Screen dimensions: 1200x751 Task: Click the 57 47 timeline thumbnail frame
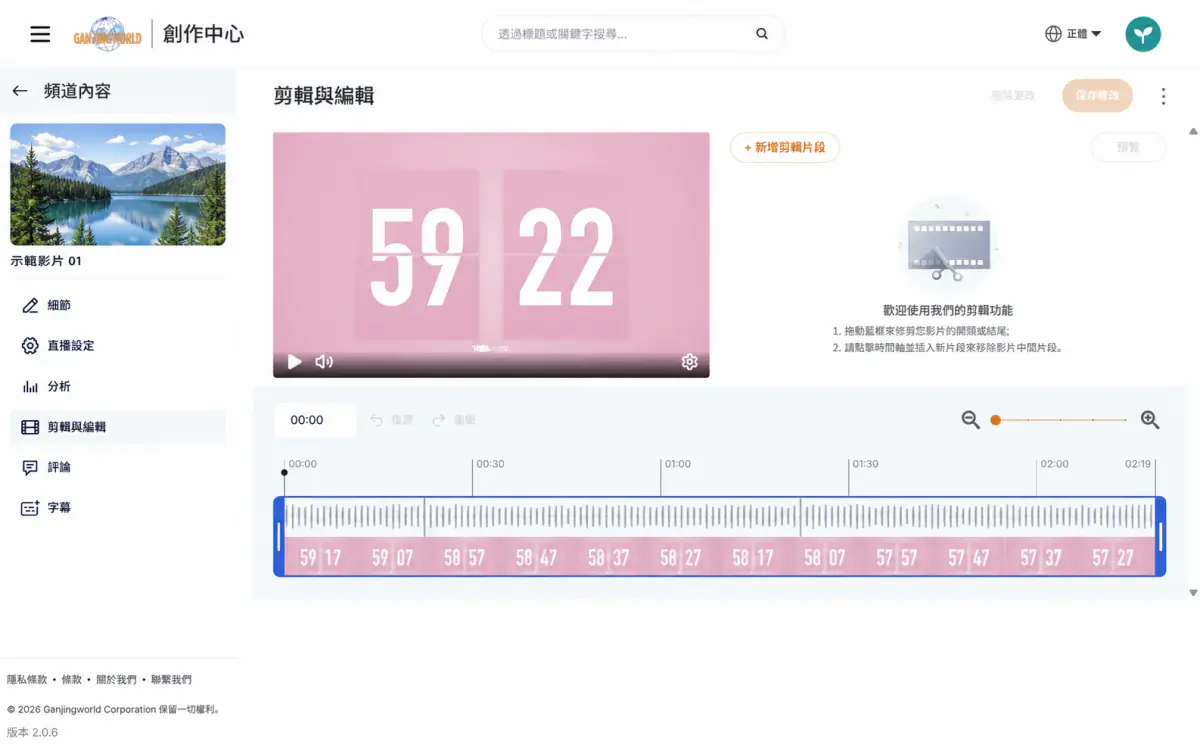[968, 557]
